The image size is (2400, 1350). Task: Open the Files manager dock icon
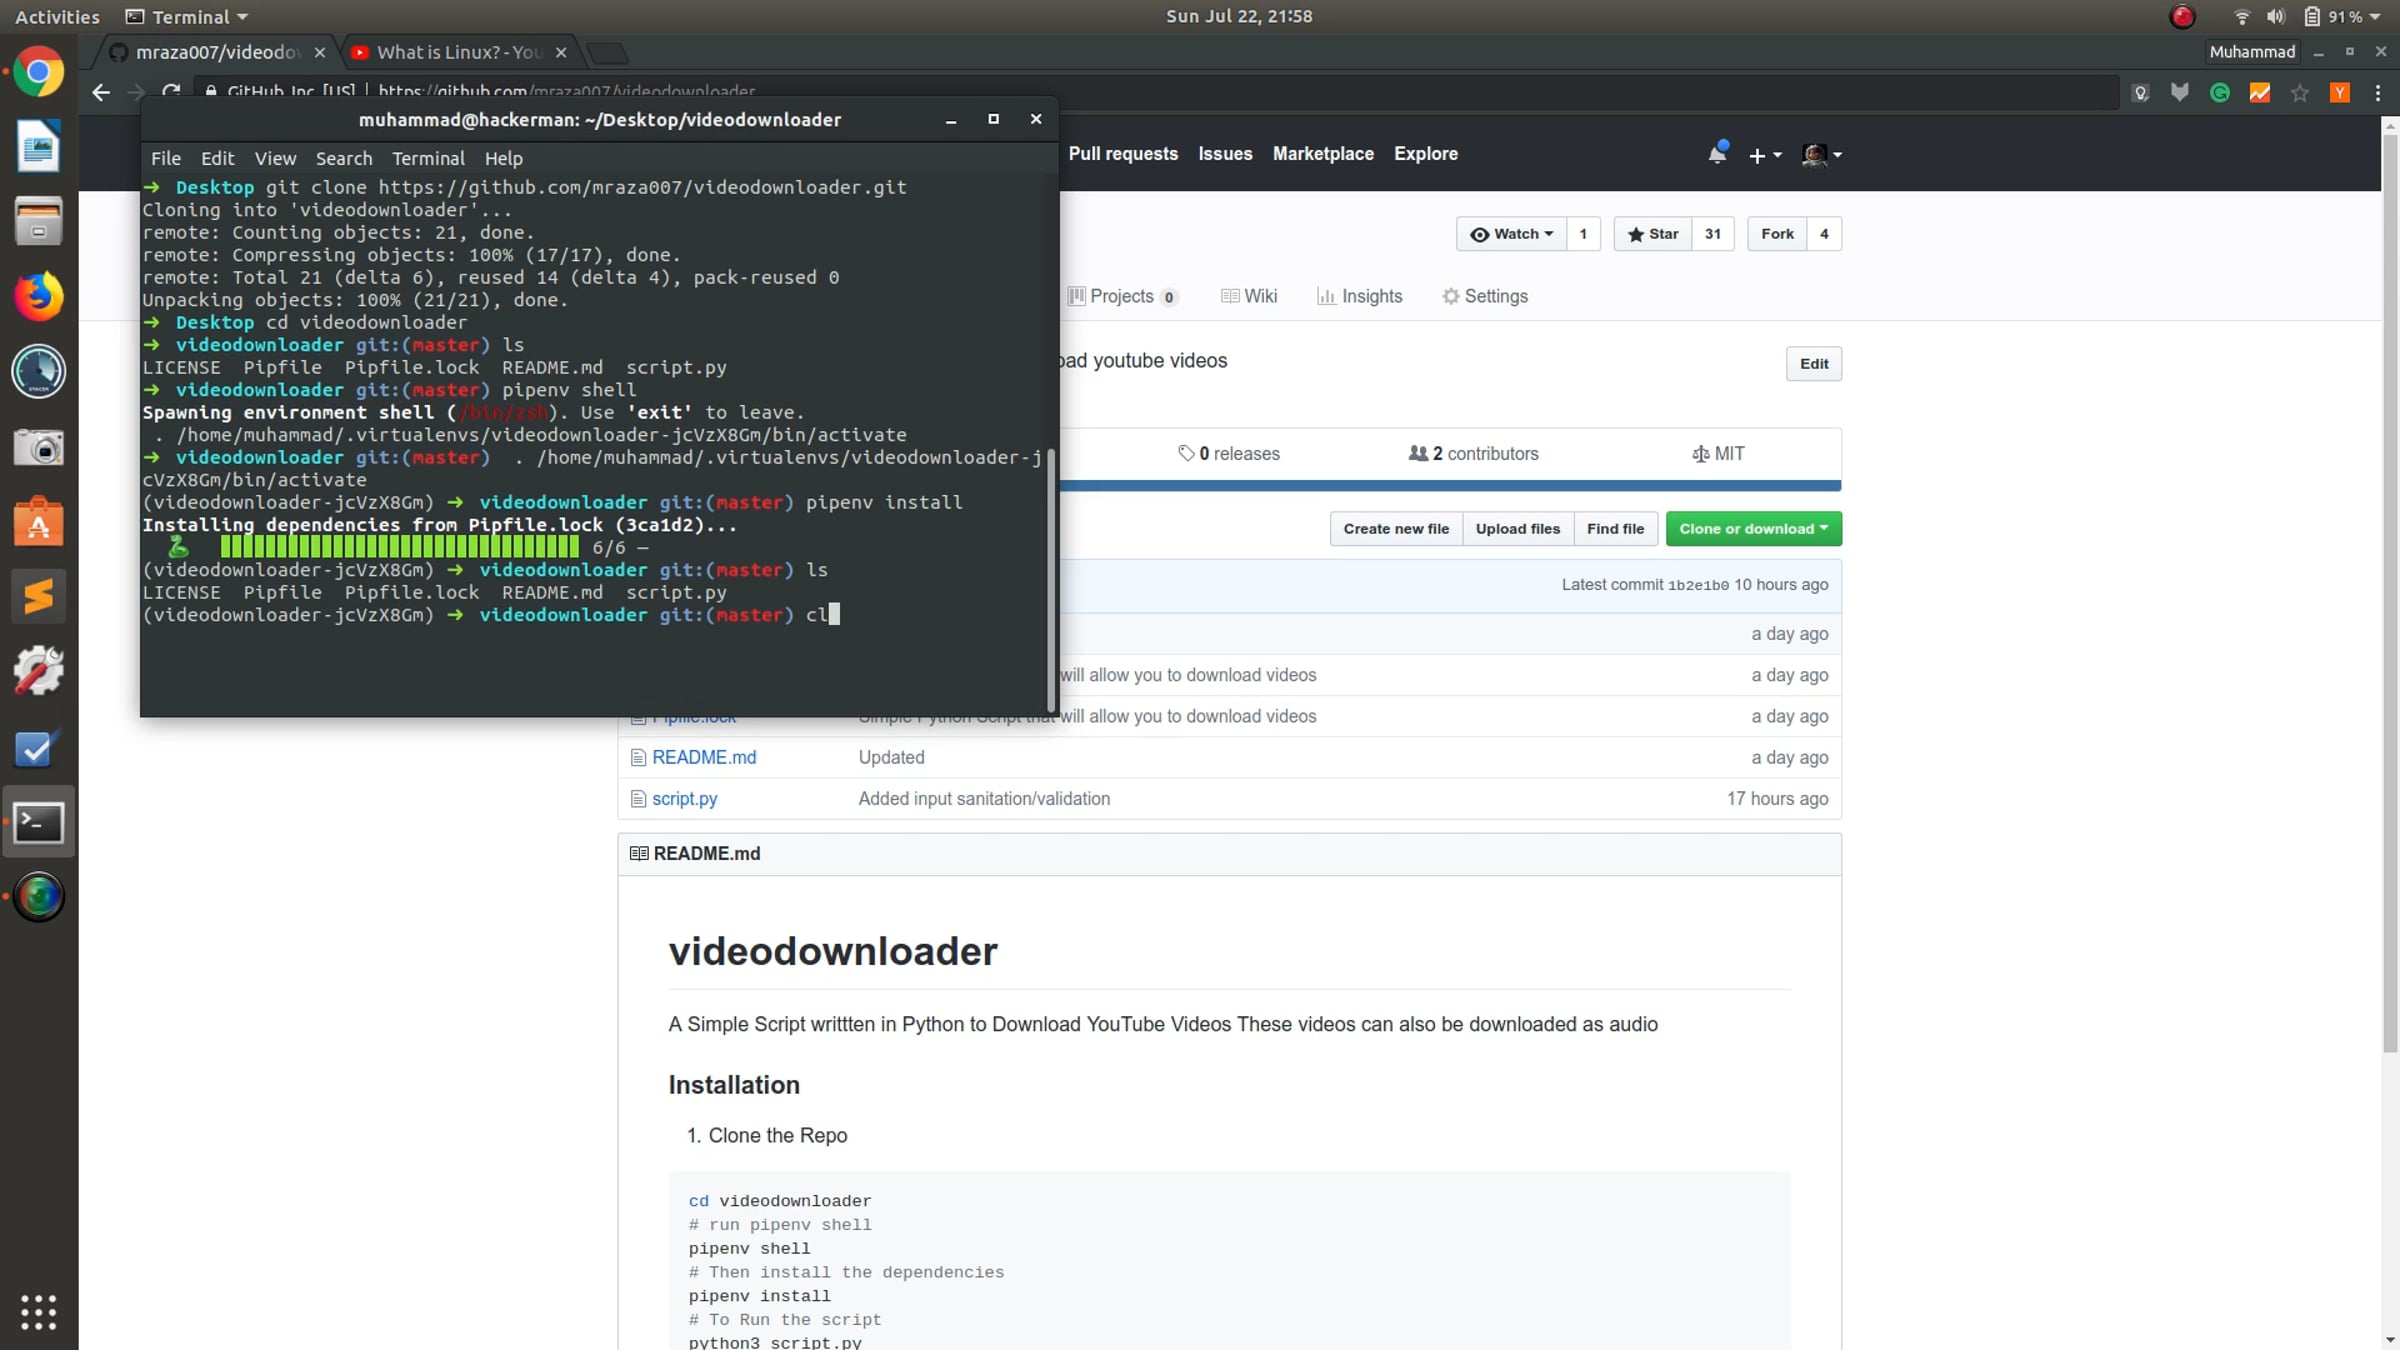38,221
